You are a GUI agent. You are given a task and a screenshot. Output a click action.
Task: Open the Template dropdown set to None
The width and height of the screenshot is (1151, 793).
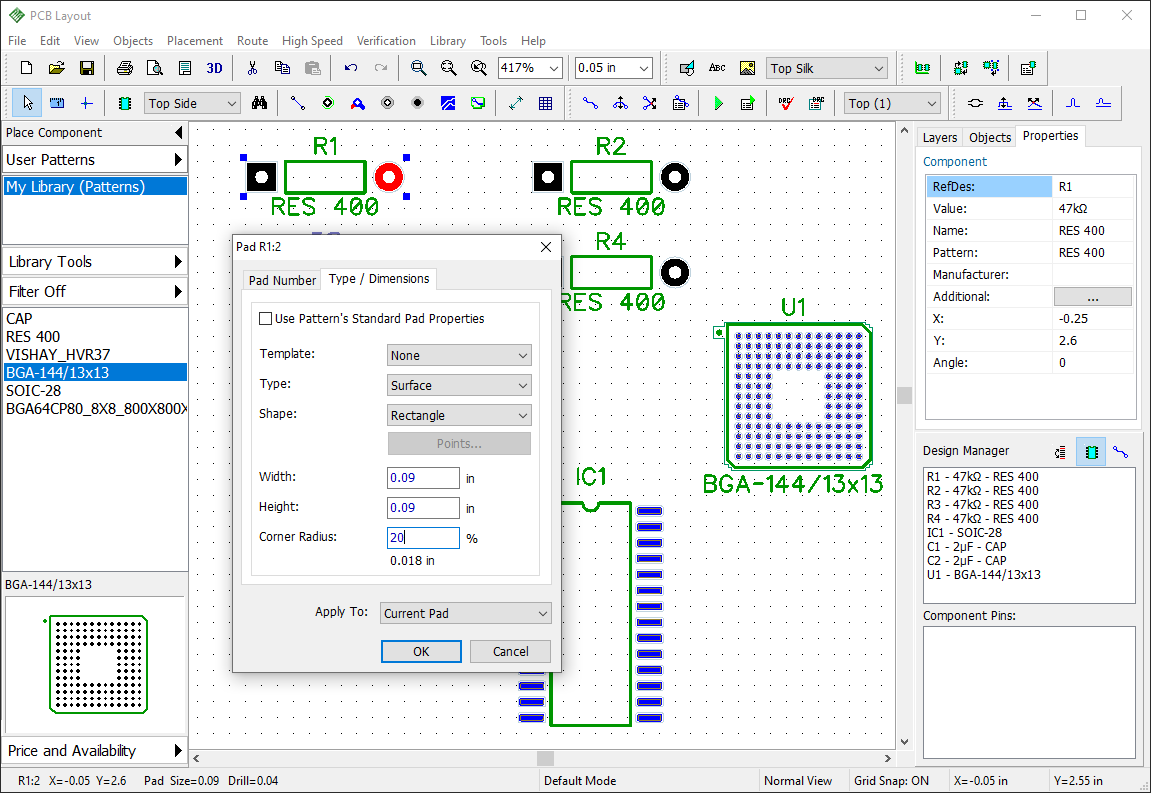coord(459,355)
